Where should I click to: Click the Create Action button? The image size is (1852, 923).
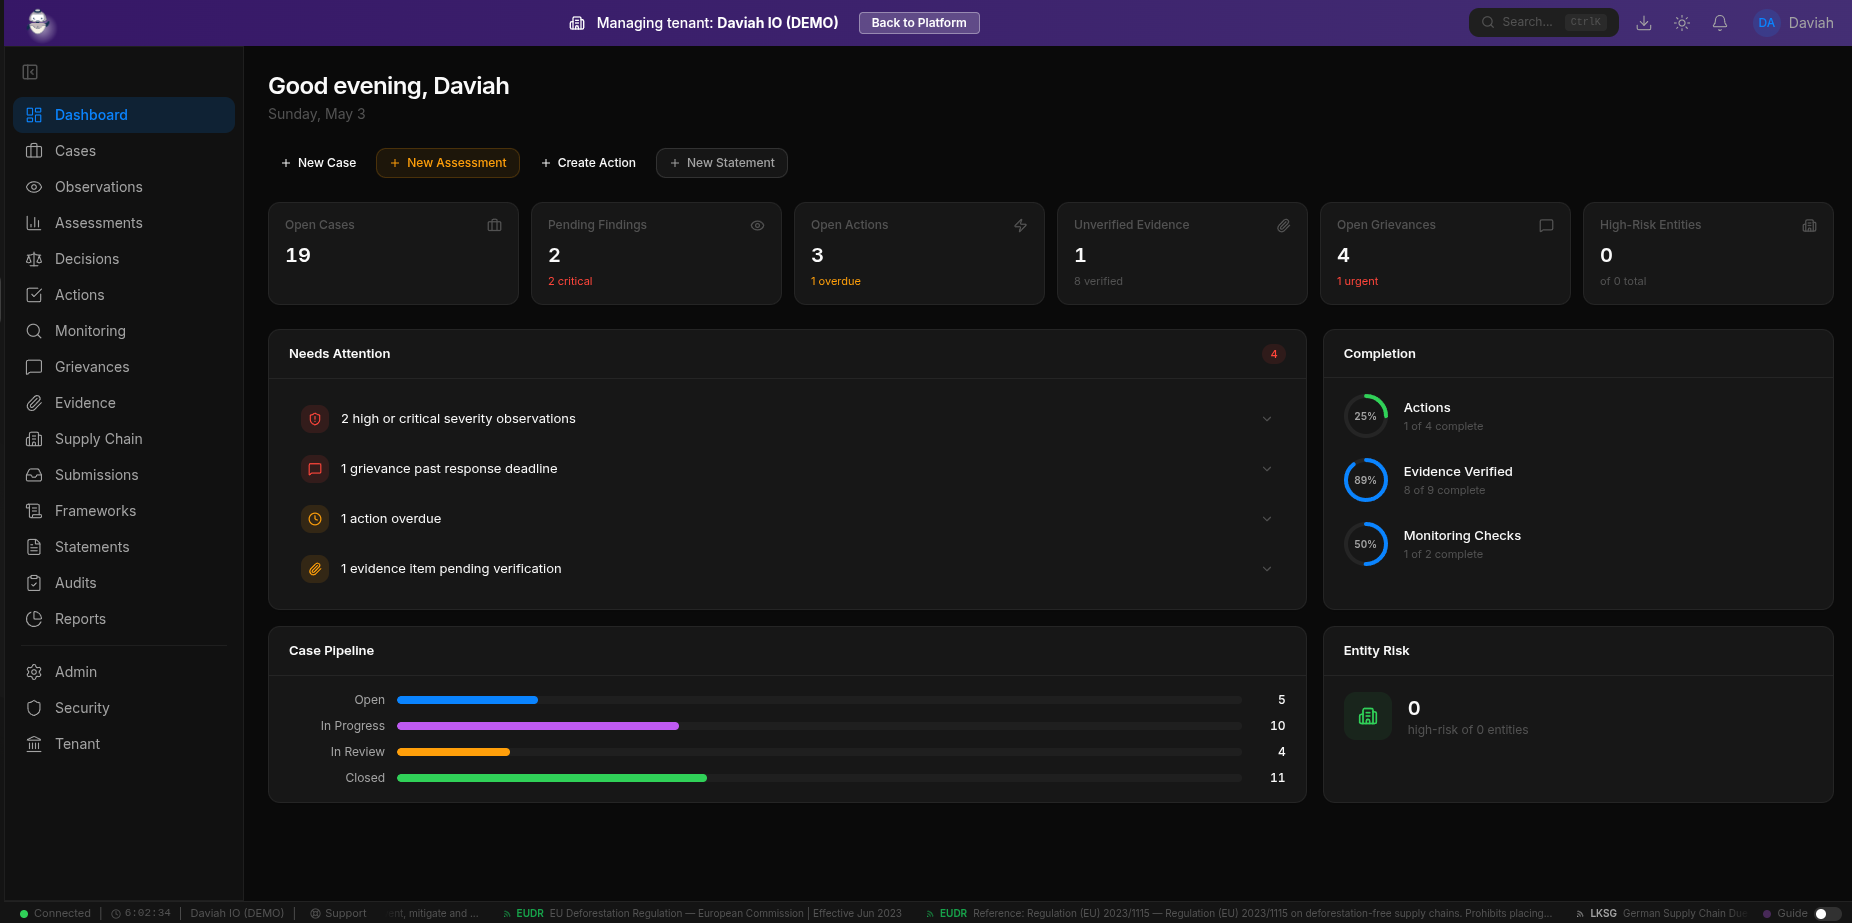coord(588,163)
